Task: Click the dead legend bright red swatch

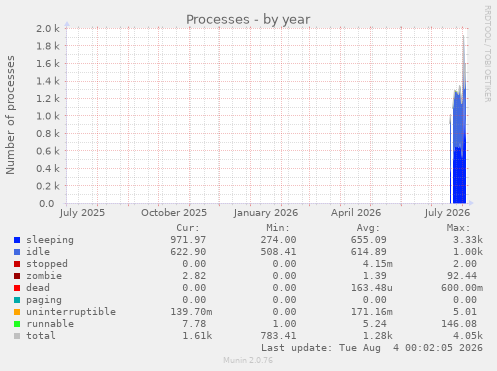Action: (17, 288)
